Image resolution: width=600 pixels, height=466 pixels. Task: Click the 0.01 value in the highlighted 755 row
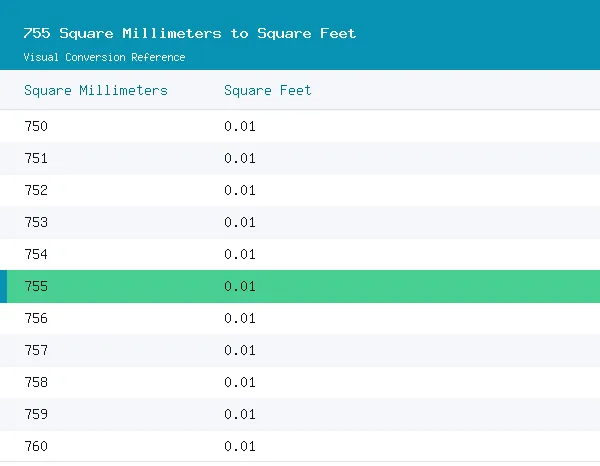click(240, 286)
